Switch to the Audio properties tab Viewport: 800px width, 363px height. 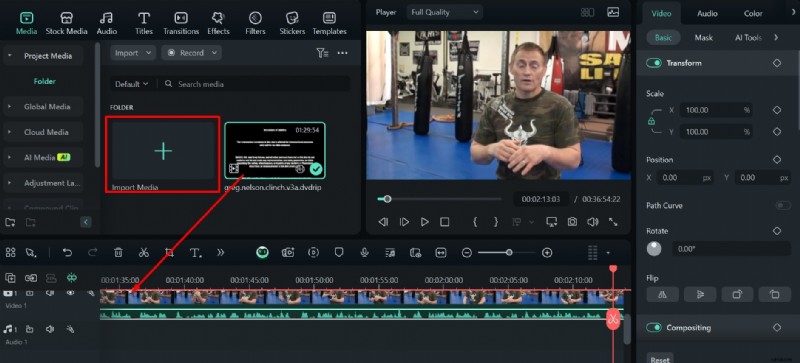tap(707, 14)
